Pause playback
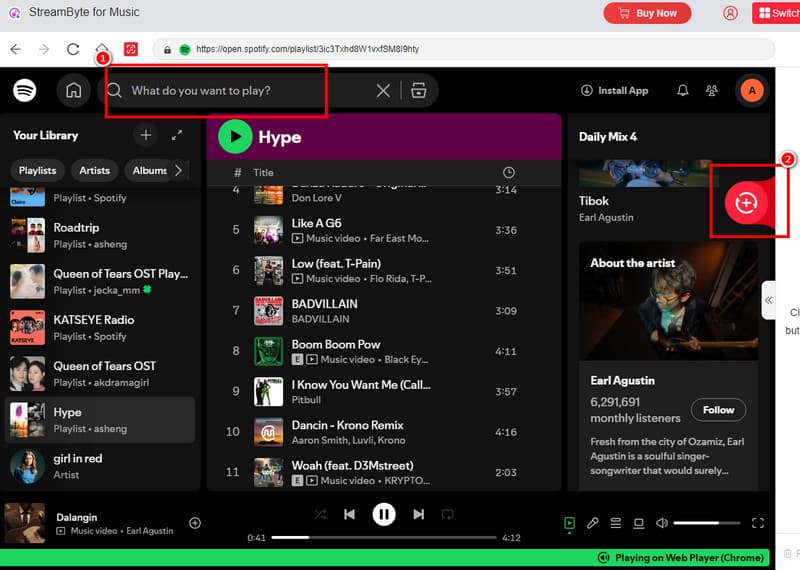Viewport: 800px width, 570px height. pos(384,514)
